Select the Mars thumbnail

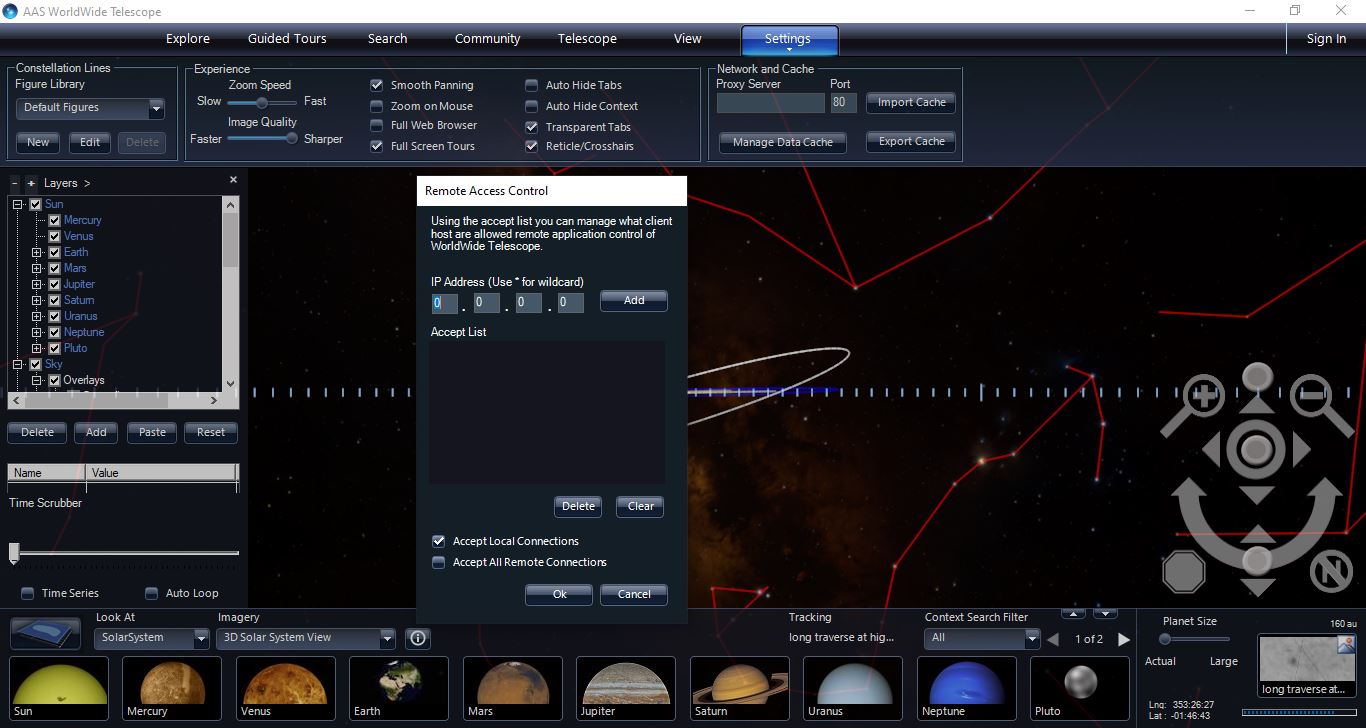point(513,688)
